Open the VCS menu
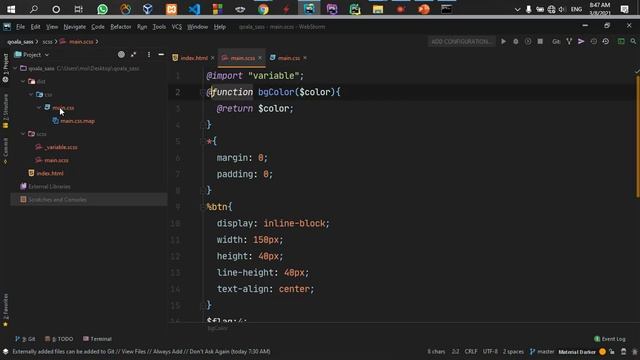Image resolution: width=640 pixels, height=360 pixels. (x=177, y=27)
